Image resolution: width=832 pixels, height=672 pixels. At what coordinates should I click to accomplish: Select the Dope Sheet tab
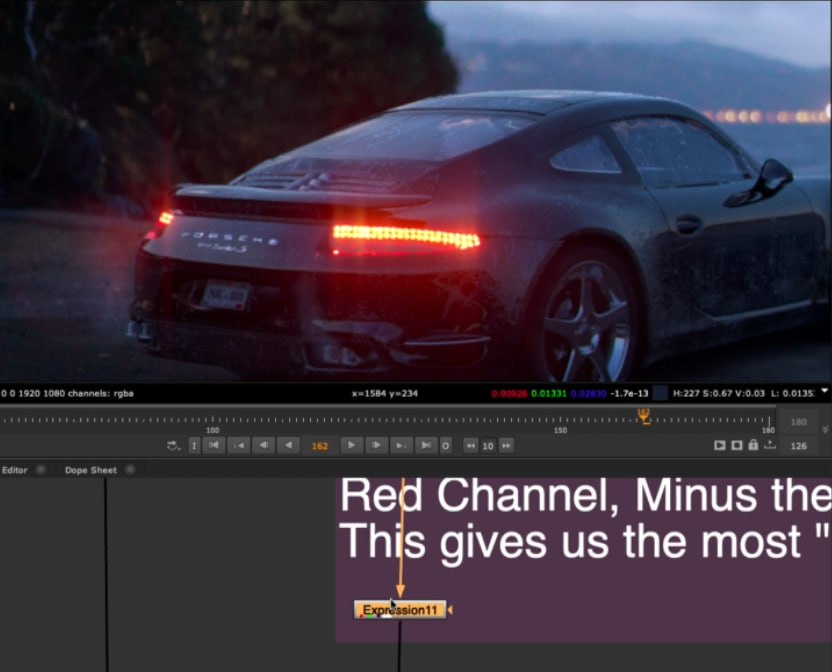tap(91, 470)
